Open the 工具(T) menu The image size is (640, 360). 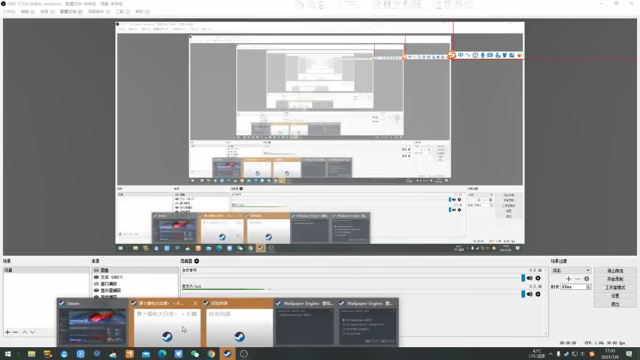[122, 12]
